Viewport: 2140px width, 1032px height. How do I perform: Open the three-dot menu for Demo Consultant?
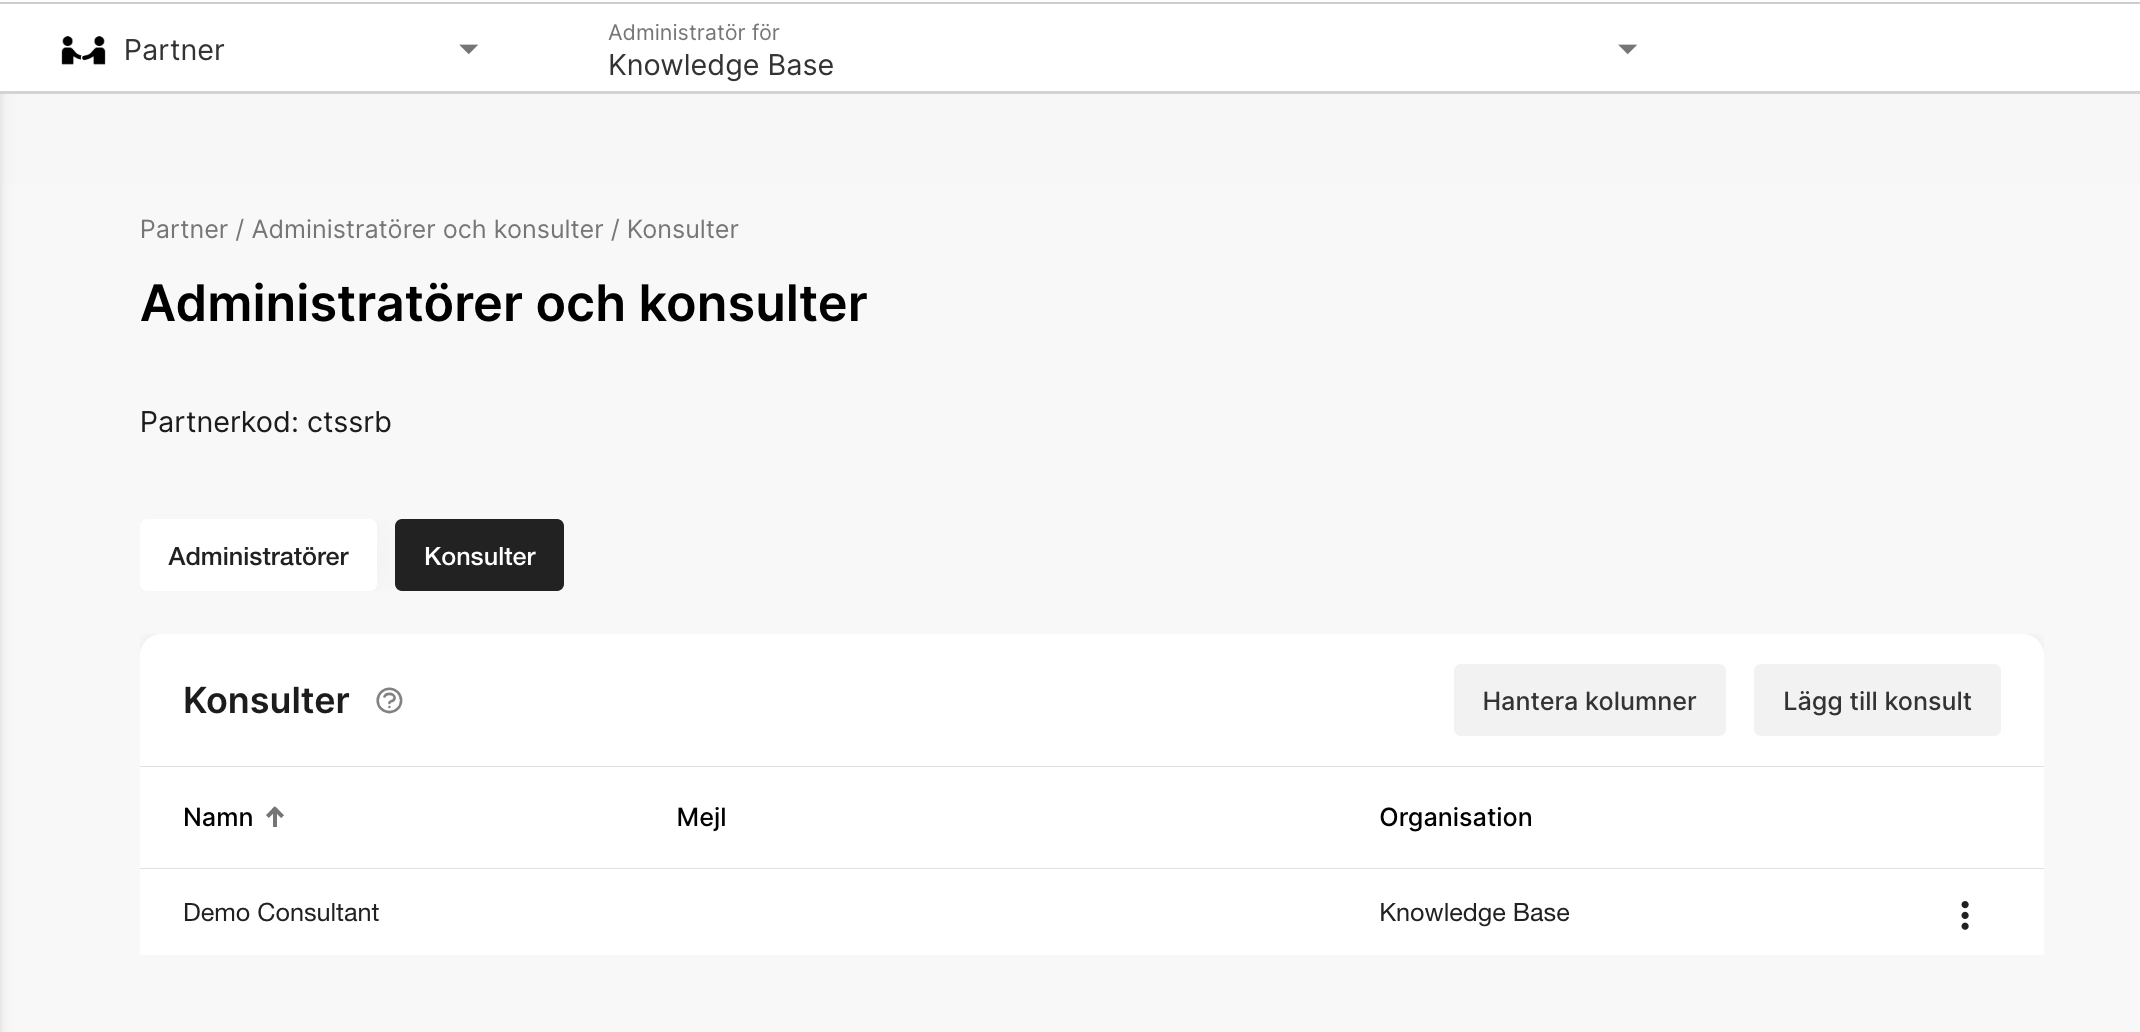[1964, 915]
